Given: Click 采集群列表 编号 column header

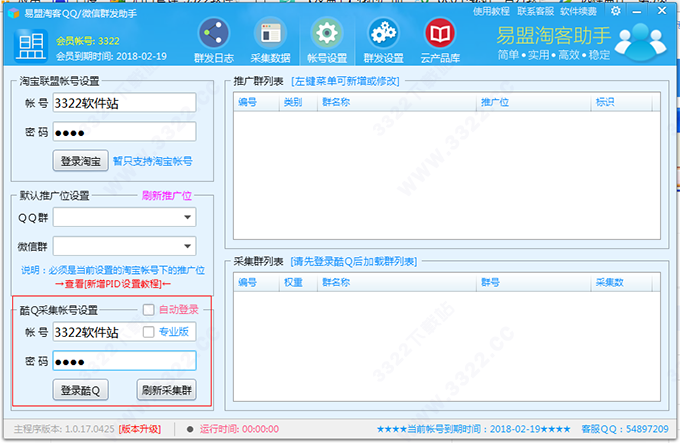Looking at the screenshot, I should (x=256, y=283).
